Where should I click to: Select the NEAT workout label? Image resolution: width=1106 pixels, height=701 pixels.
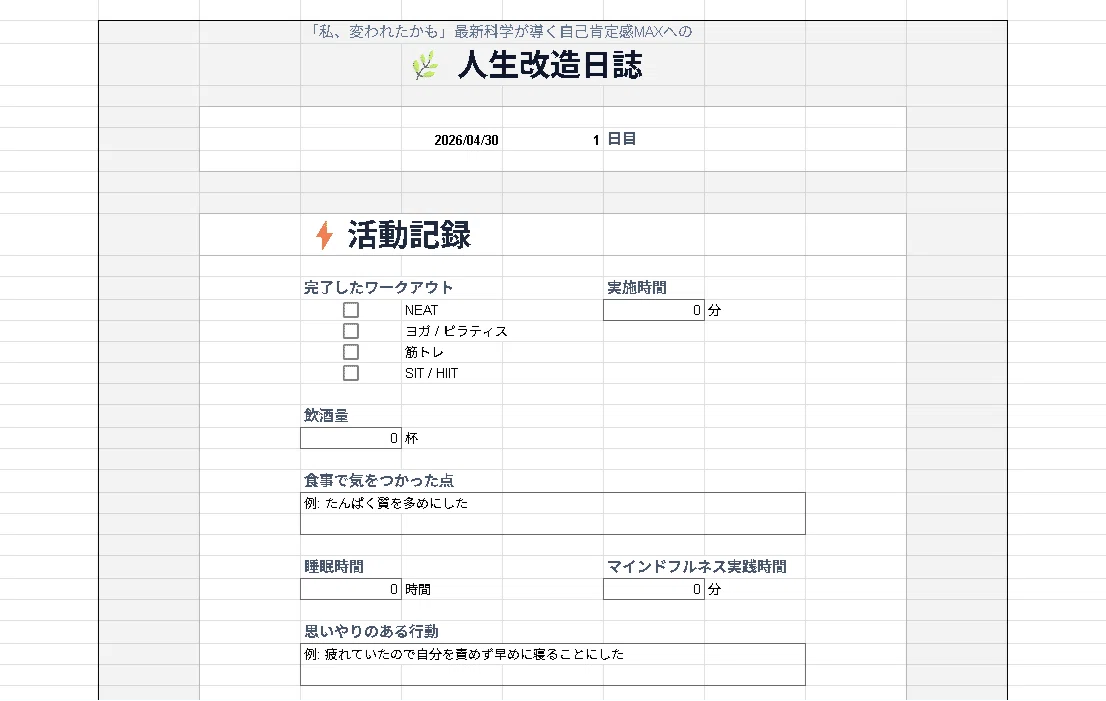click(421, 310)
